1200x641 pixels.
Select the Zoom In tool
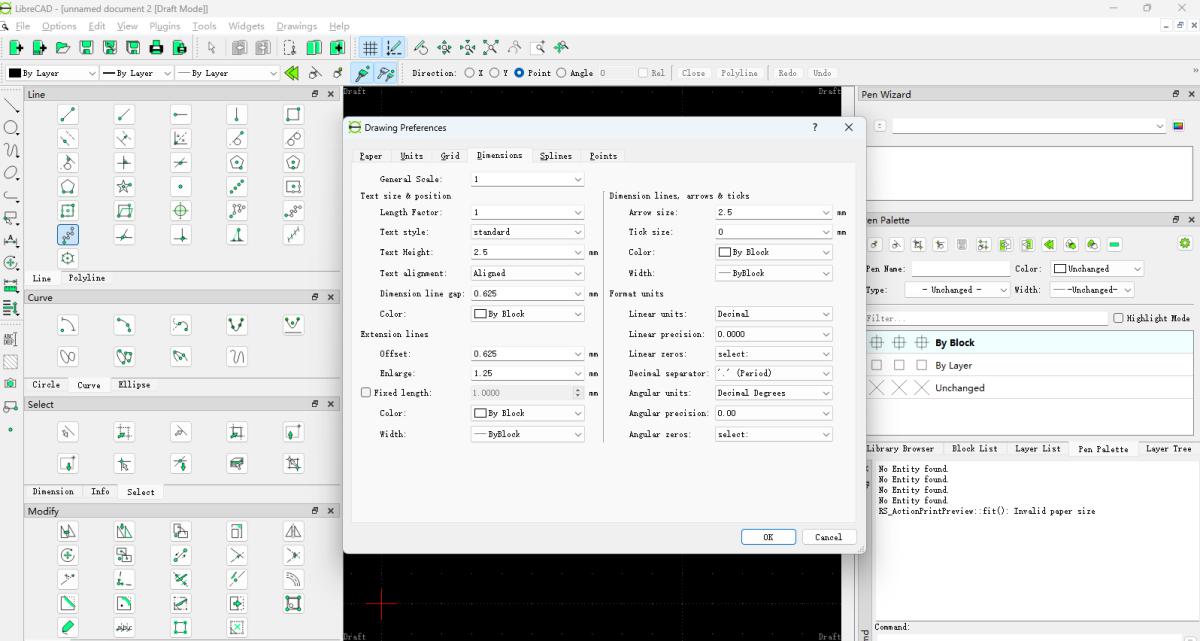coord(445,47)
